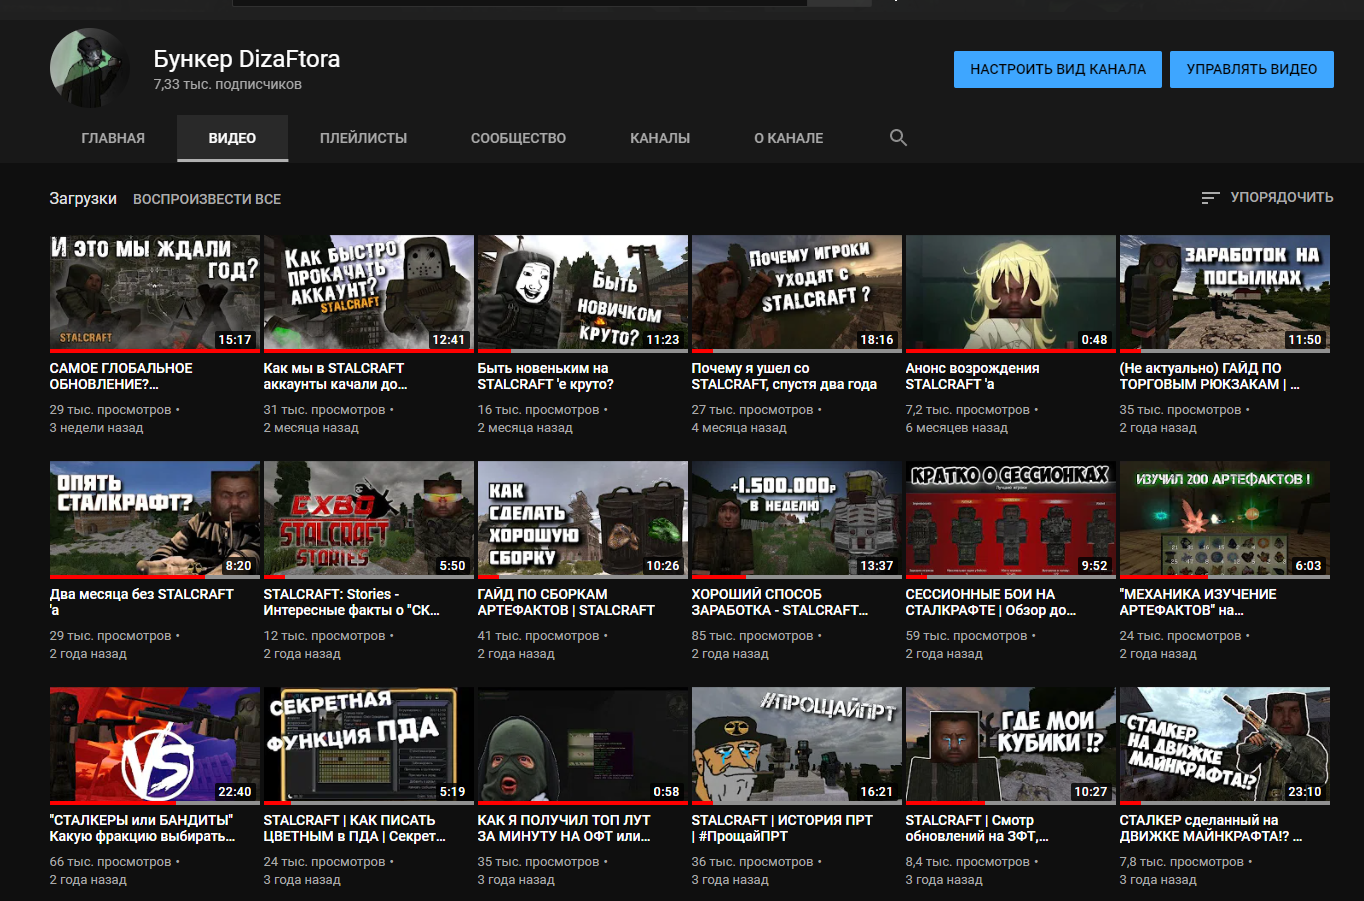Open the КАНАЛЫ tab
Viewport: 1364px width, 901px height.
[x=660, y=138]
